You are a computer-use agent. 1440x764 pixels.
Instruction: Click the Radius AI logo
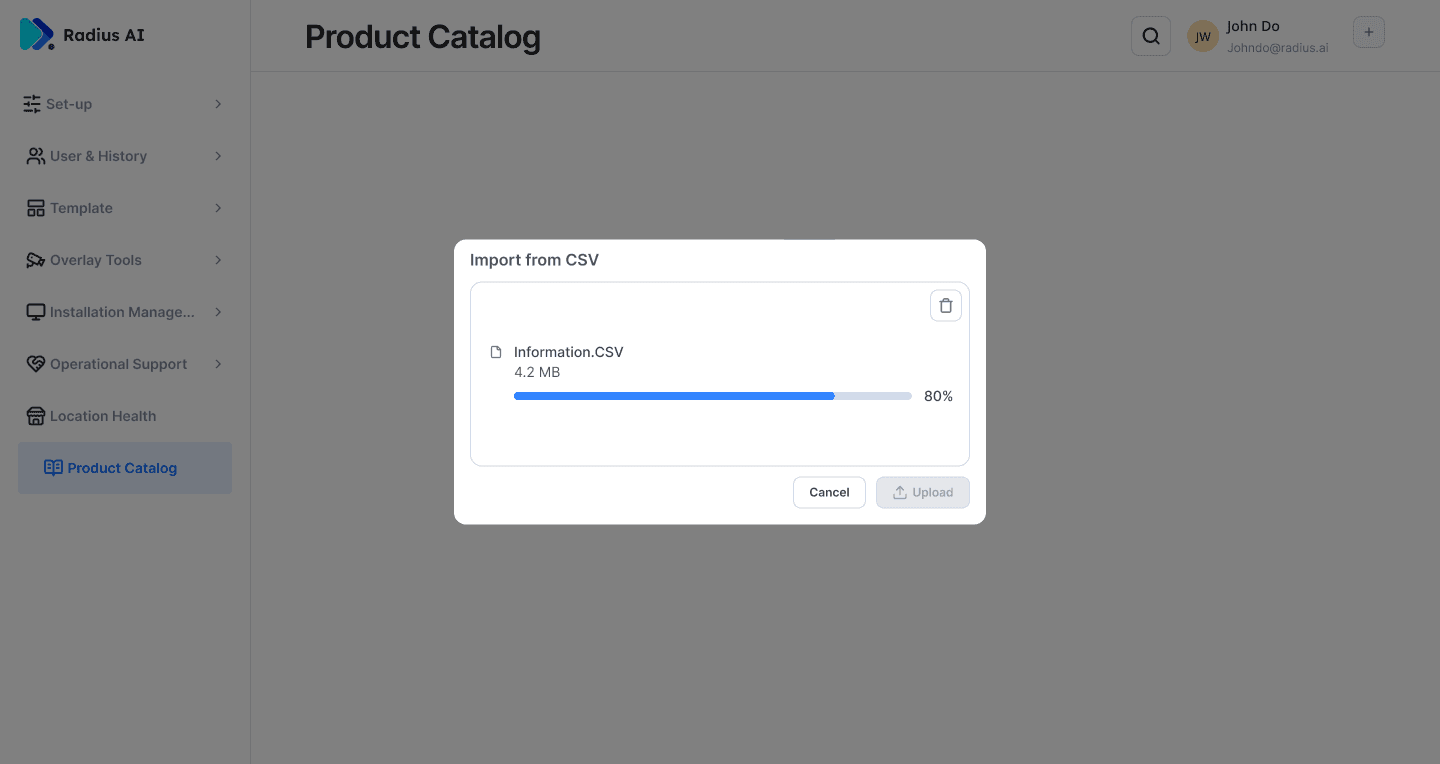(x=37, y=34)
